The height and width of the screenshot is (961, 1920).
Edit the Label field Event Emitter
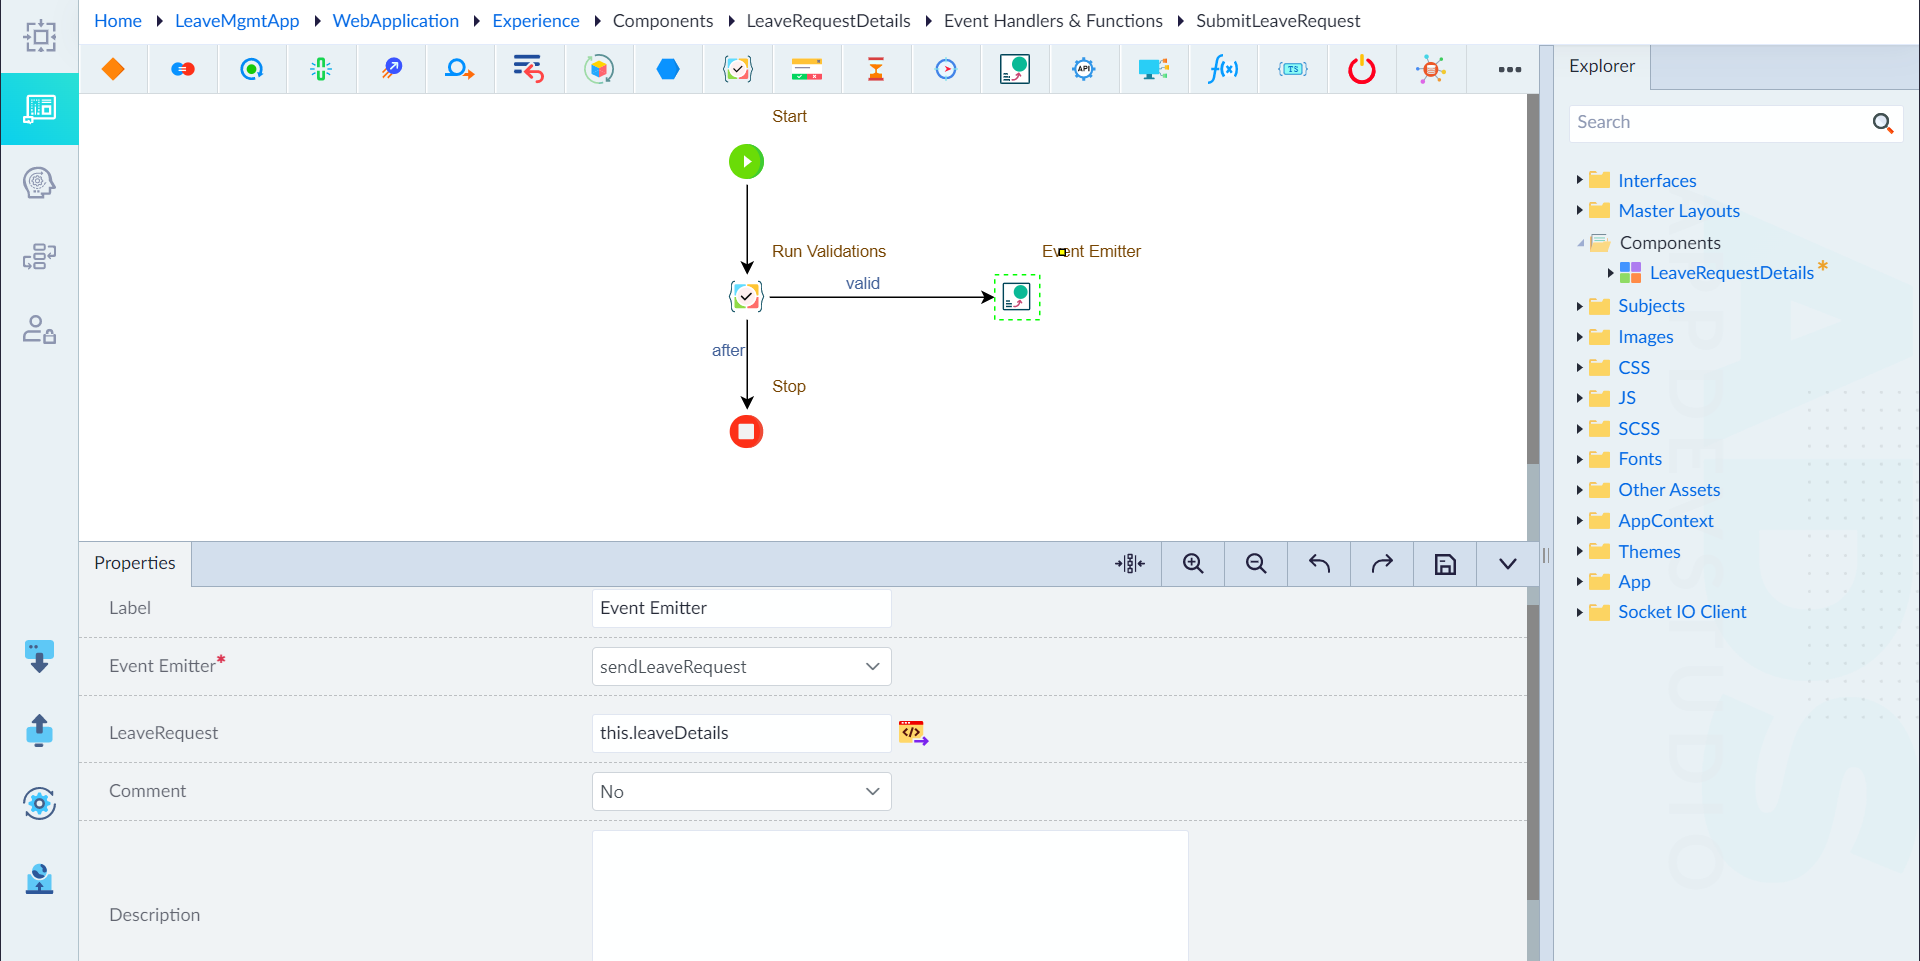point(741,608)
